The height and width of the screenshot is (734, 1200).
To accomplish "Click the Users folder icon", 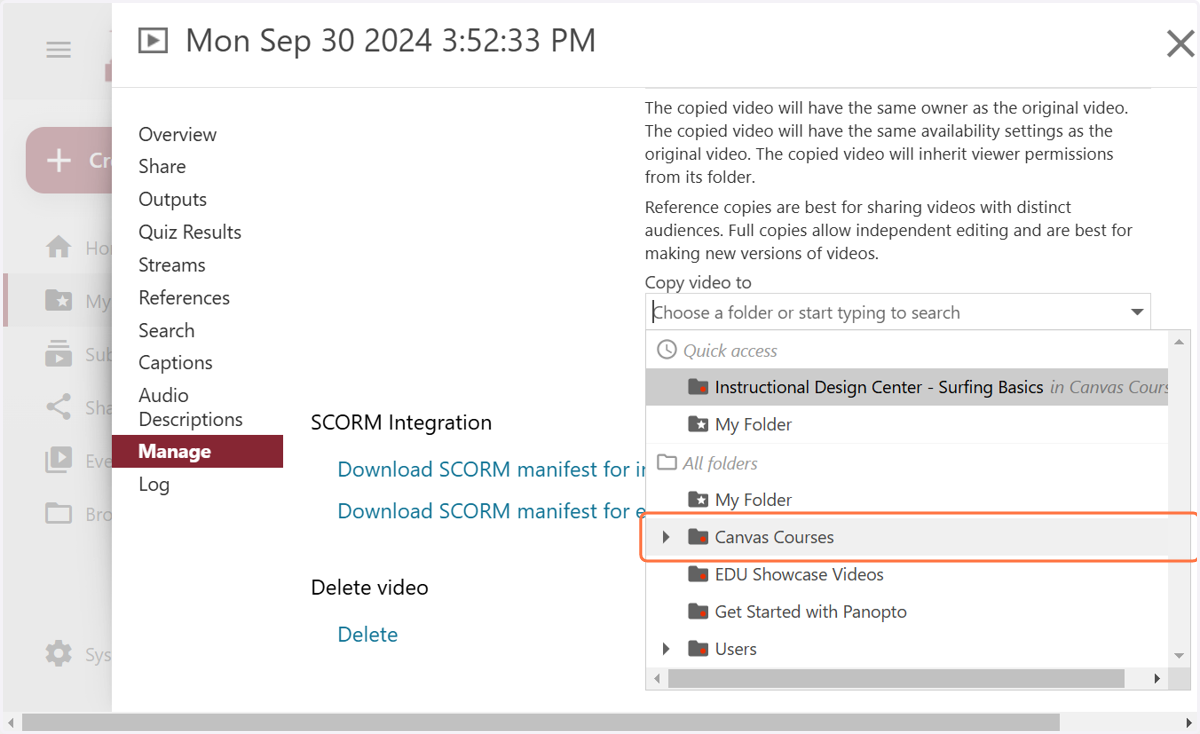I will [x=698, y=649].
